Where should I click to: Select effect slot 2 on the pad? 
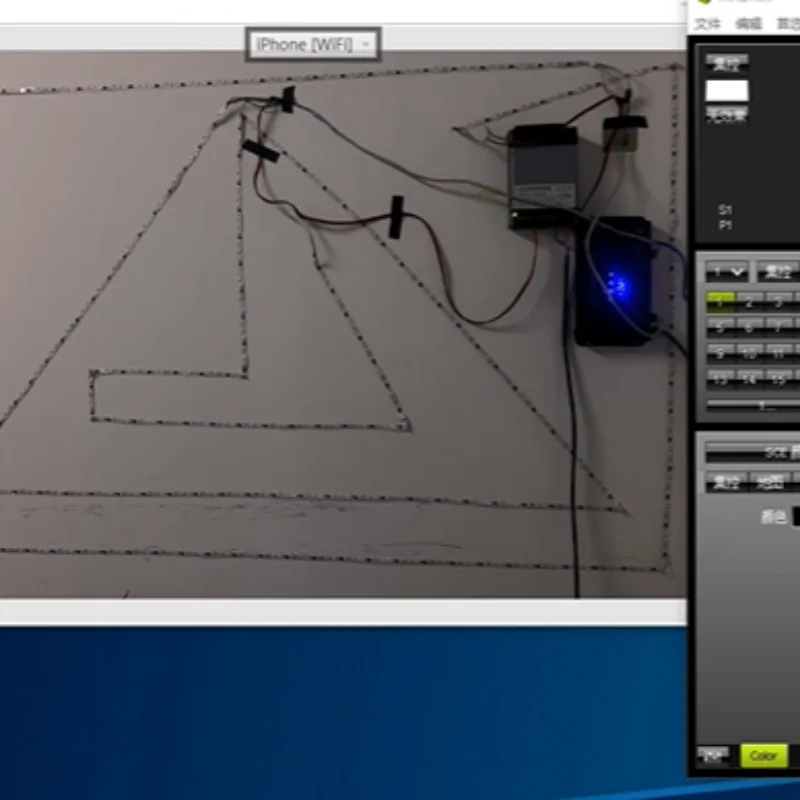(x=748, y=302)
